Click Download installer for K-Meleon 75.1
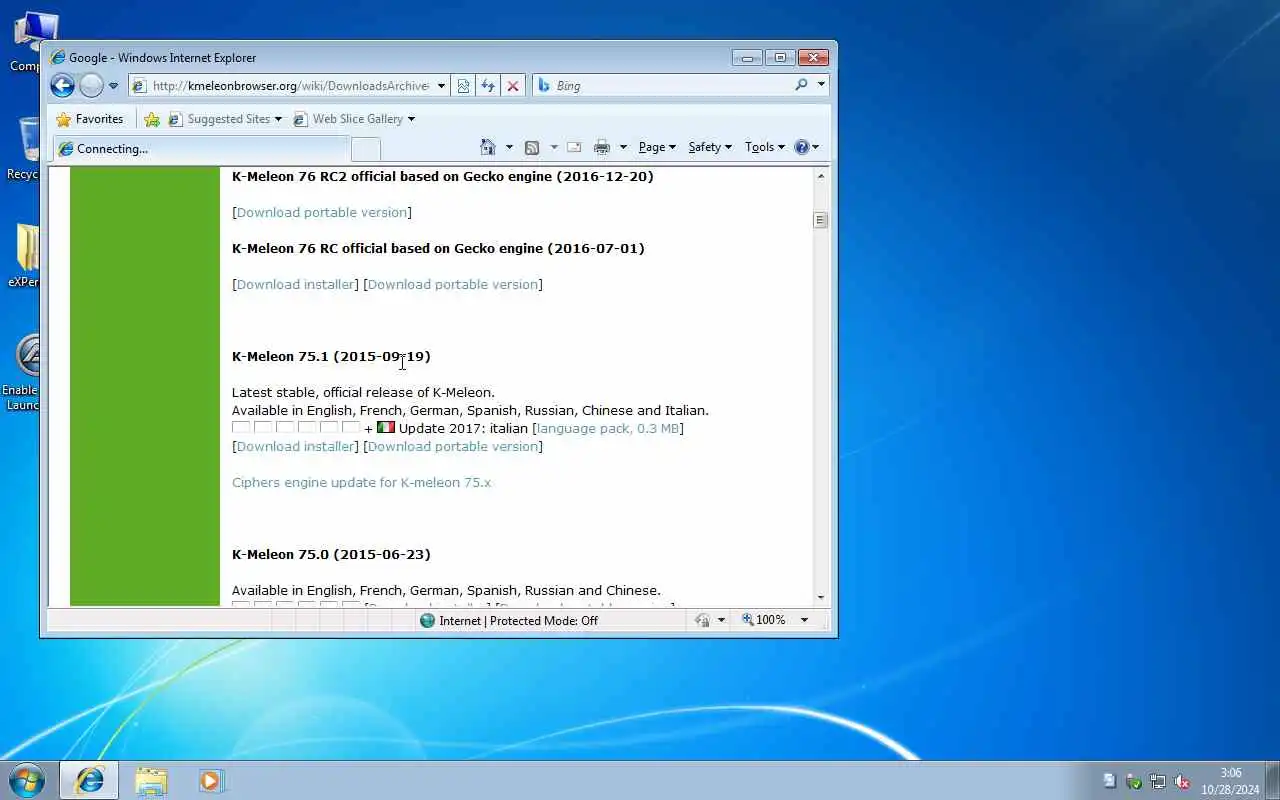The image size is (1280, 800). point(295,446)
